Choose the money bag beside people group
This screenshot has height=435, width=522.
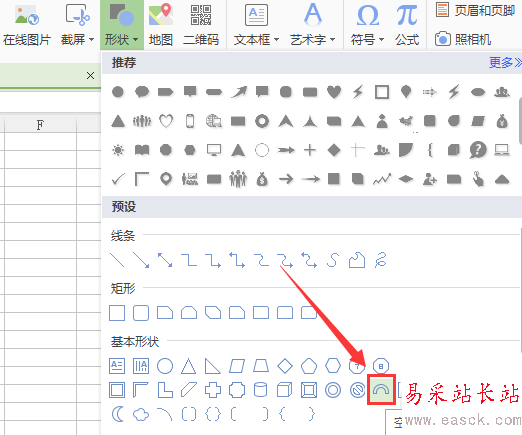tap(262, 179)
